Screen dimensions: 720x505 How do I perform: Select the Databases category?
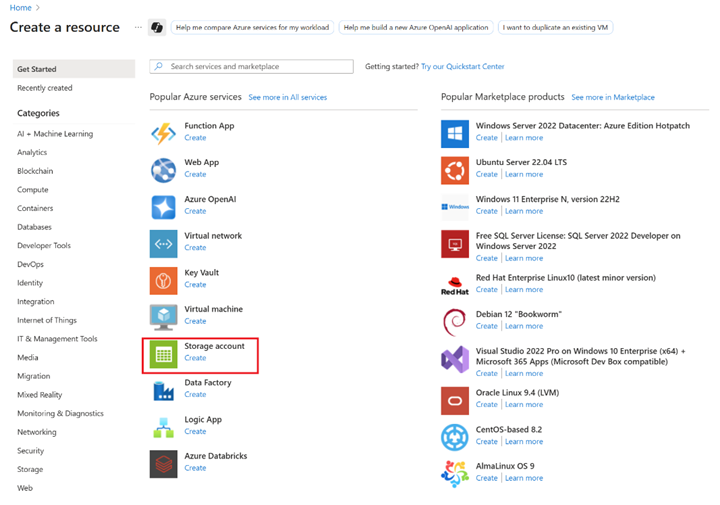tap(34, 227)
